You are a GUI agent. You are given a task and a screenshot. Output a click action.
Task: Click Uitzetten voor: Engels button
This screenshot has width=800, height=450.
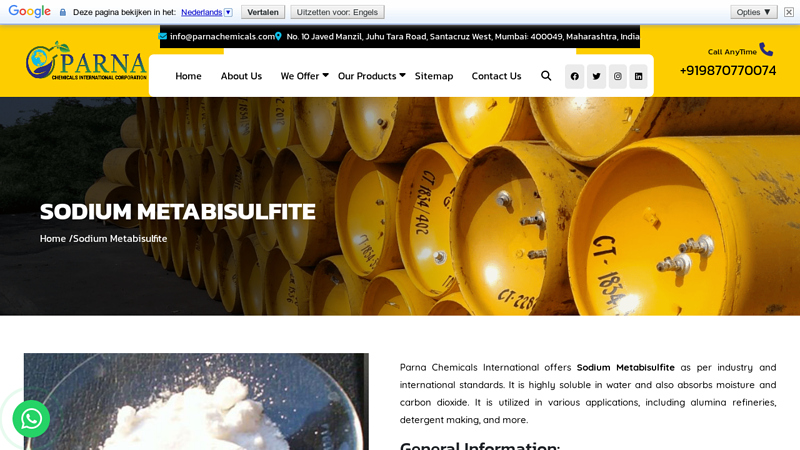click(337, 12)
